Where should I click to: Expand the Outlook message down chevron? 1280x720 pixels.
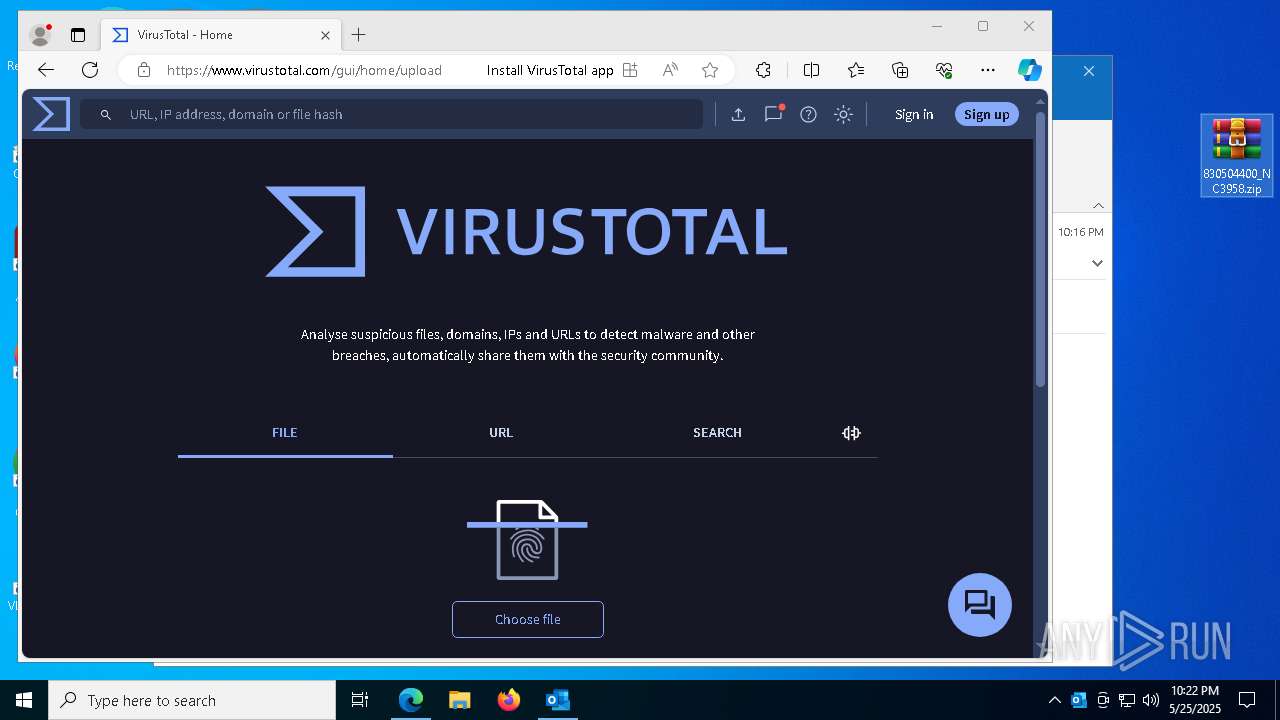(x=1097, y=263)
